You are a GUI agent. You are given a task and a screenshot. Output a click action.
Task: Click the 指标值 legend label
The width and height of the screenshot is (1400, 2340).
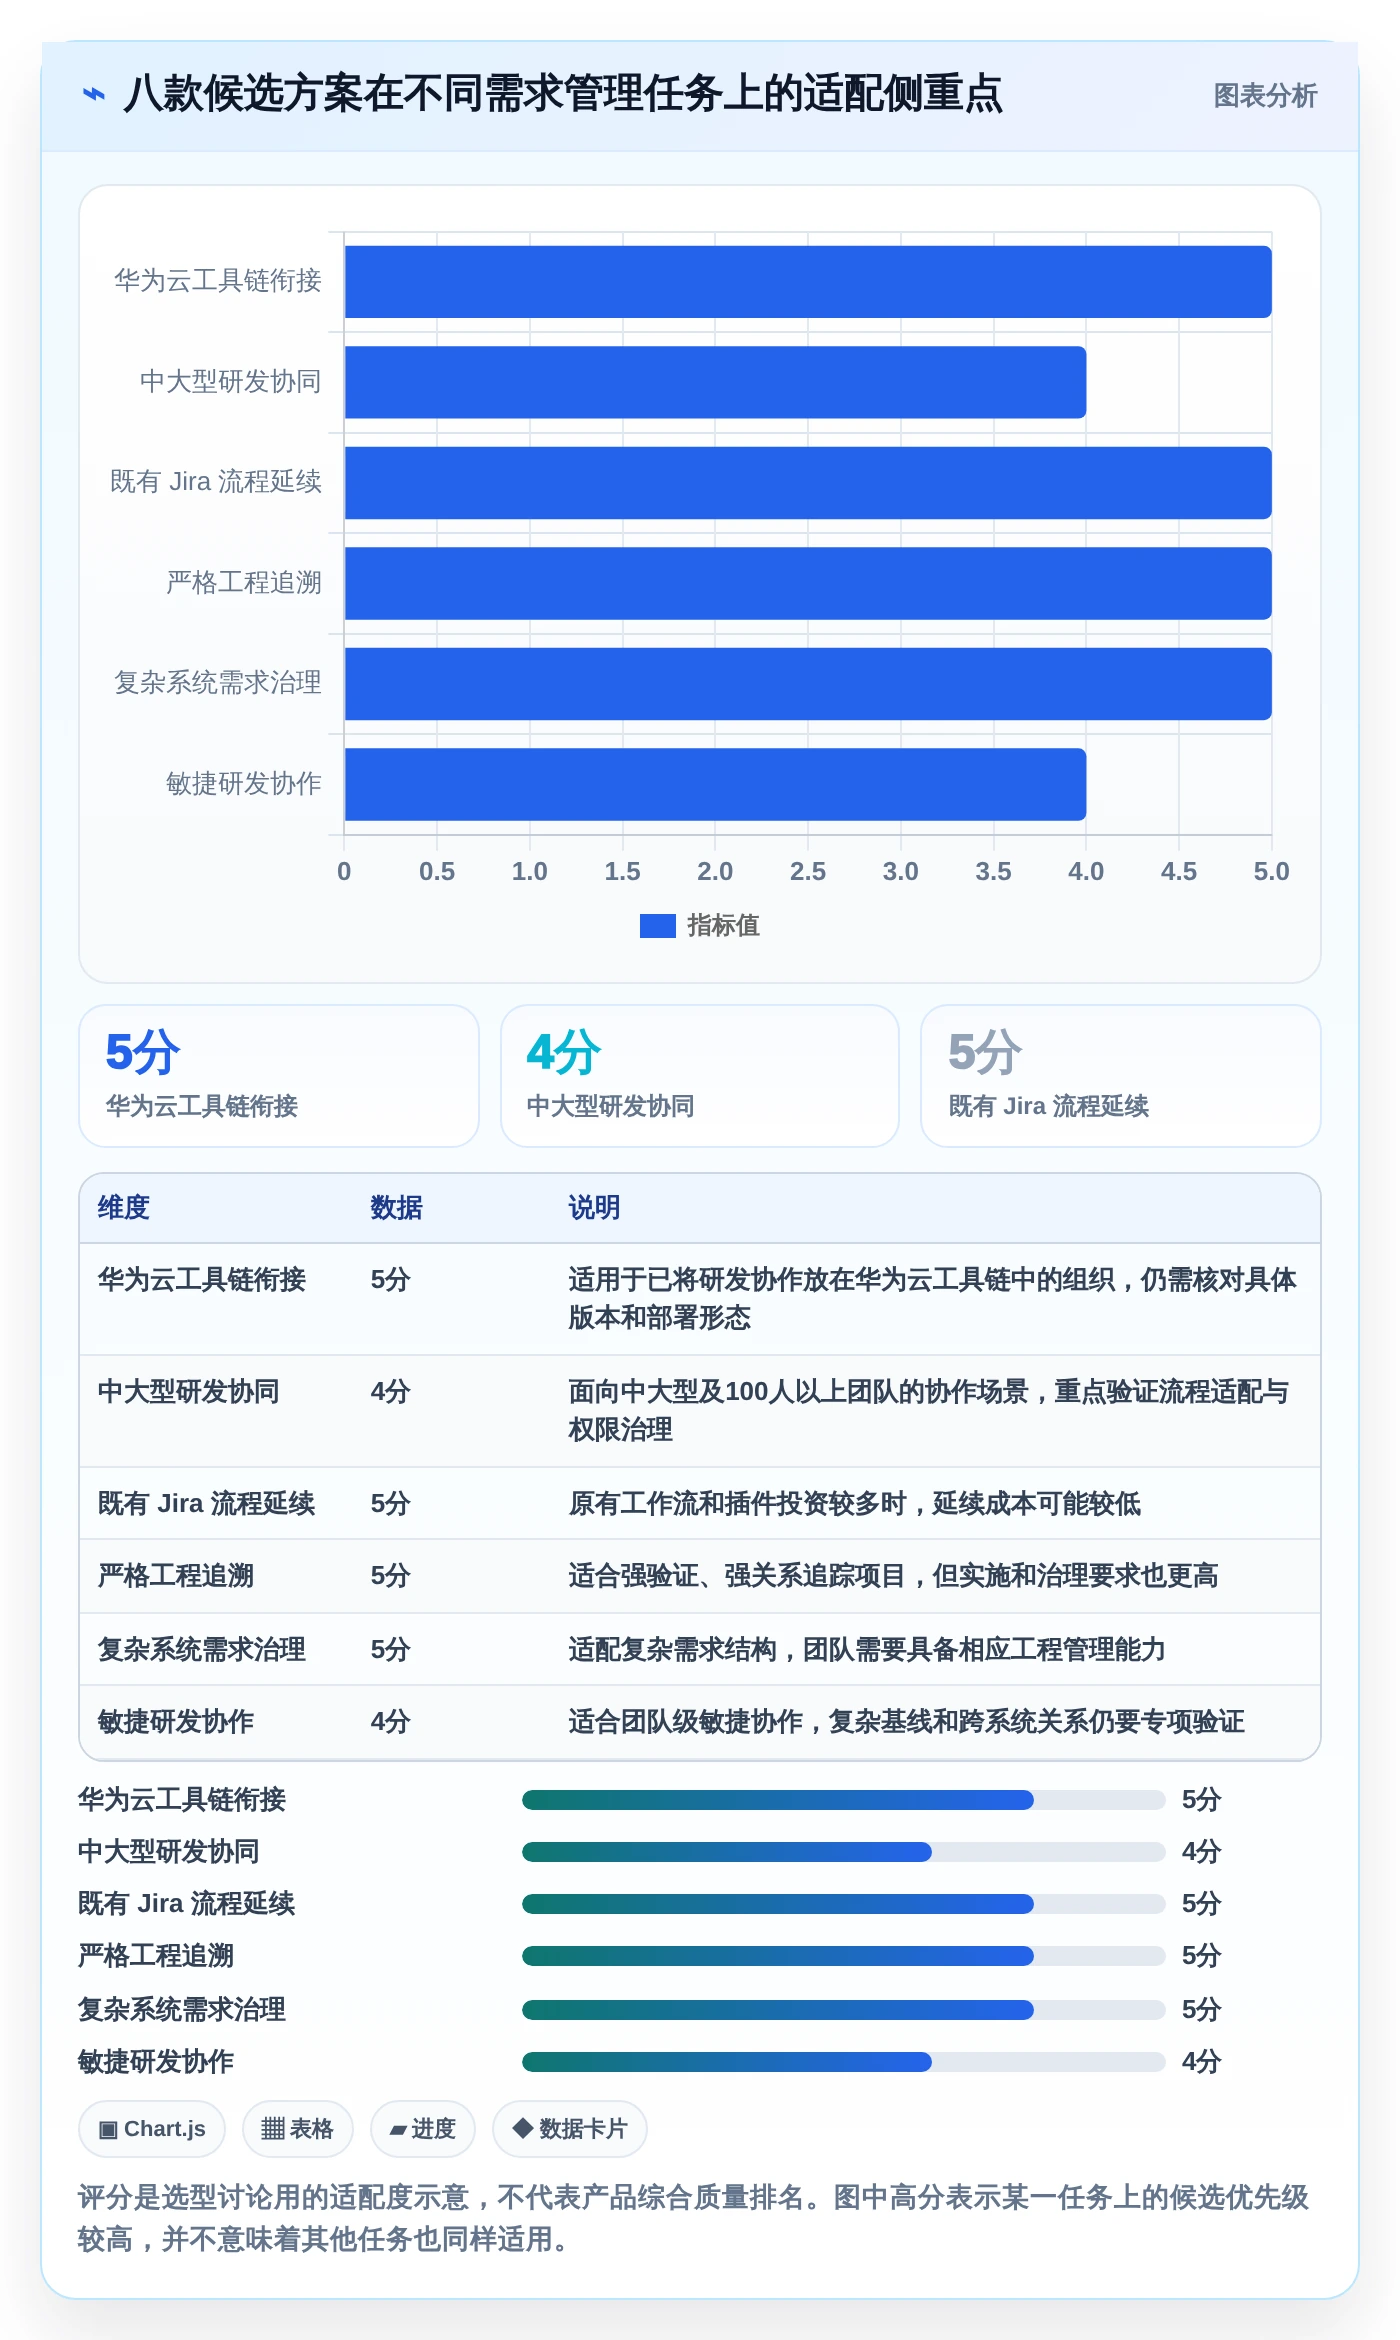723,926
